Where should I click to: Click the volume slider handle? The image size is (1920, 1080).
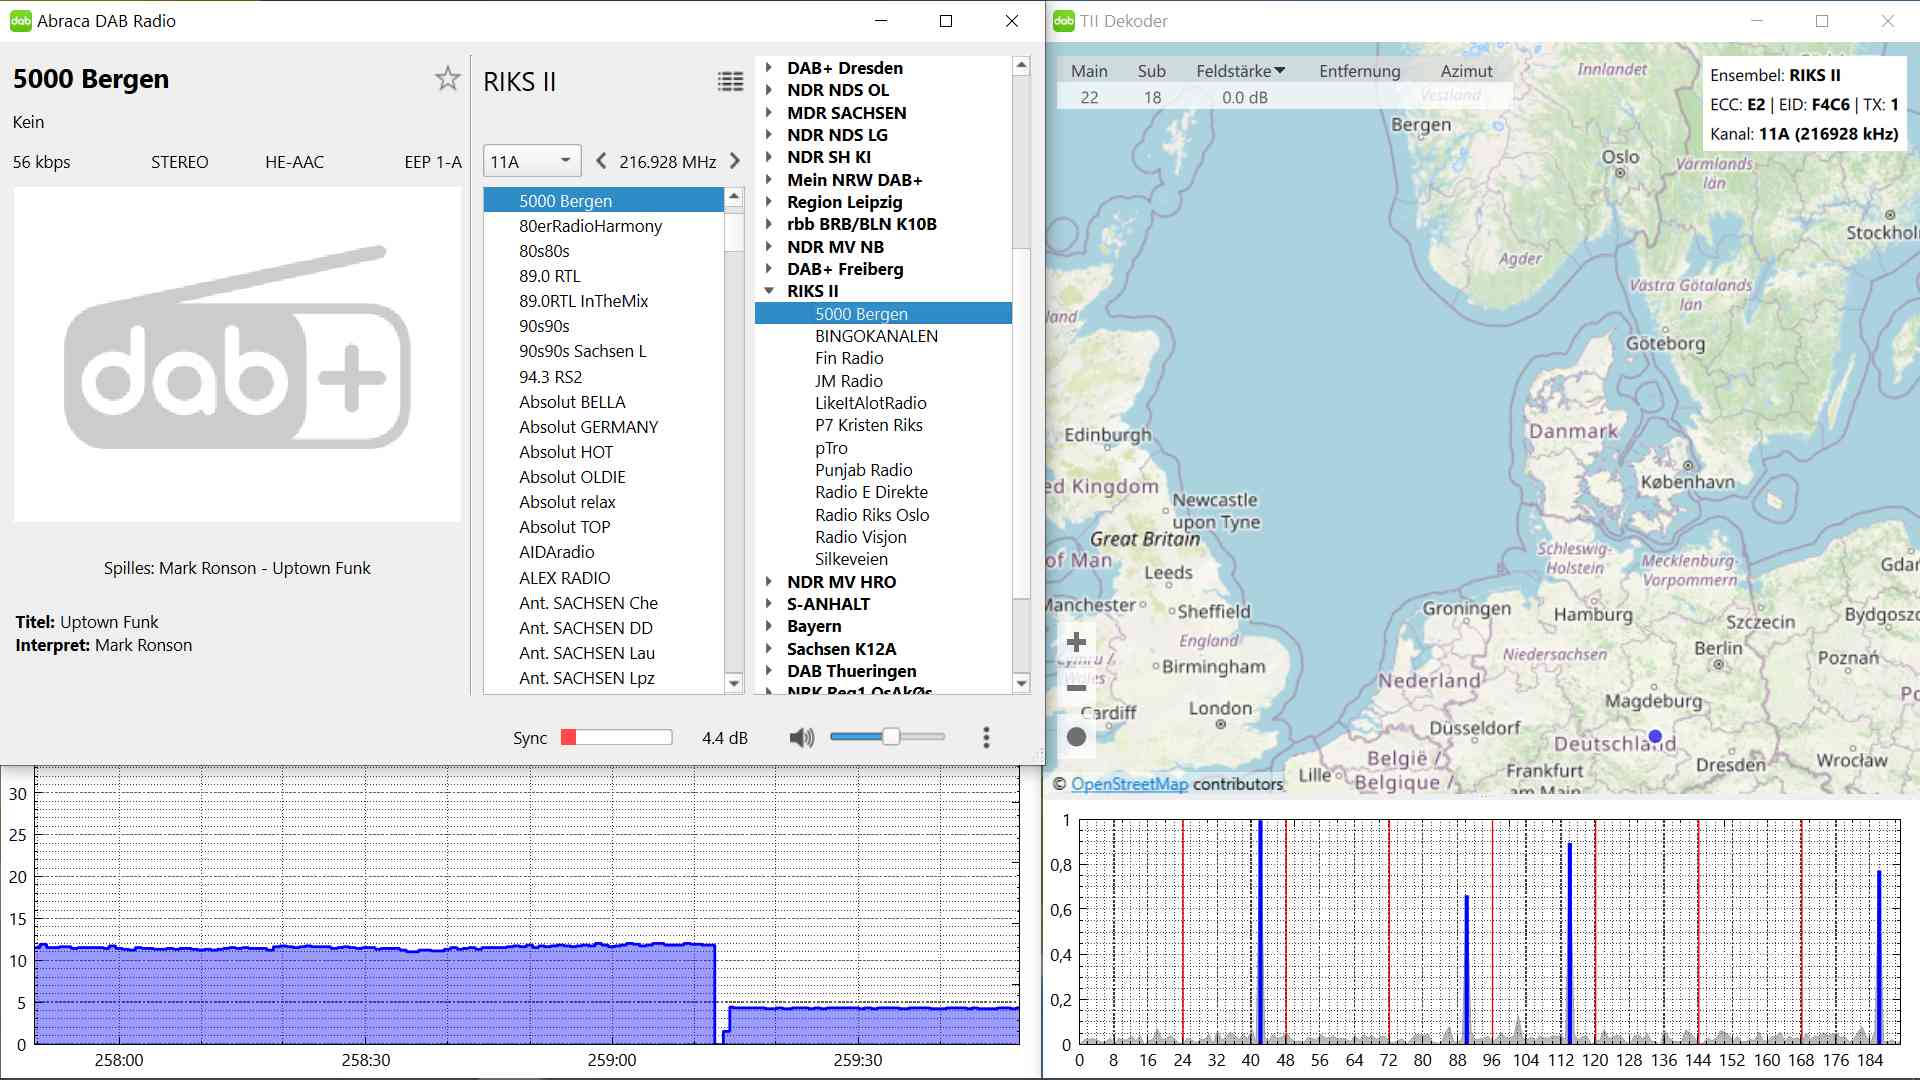click(890, 737)
